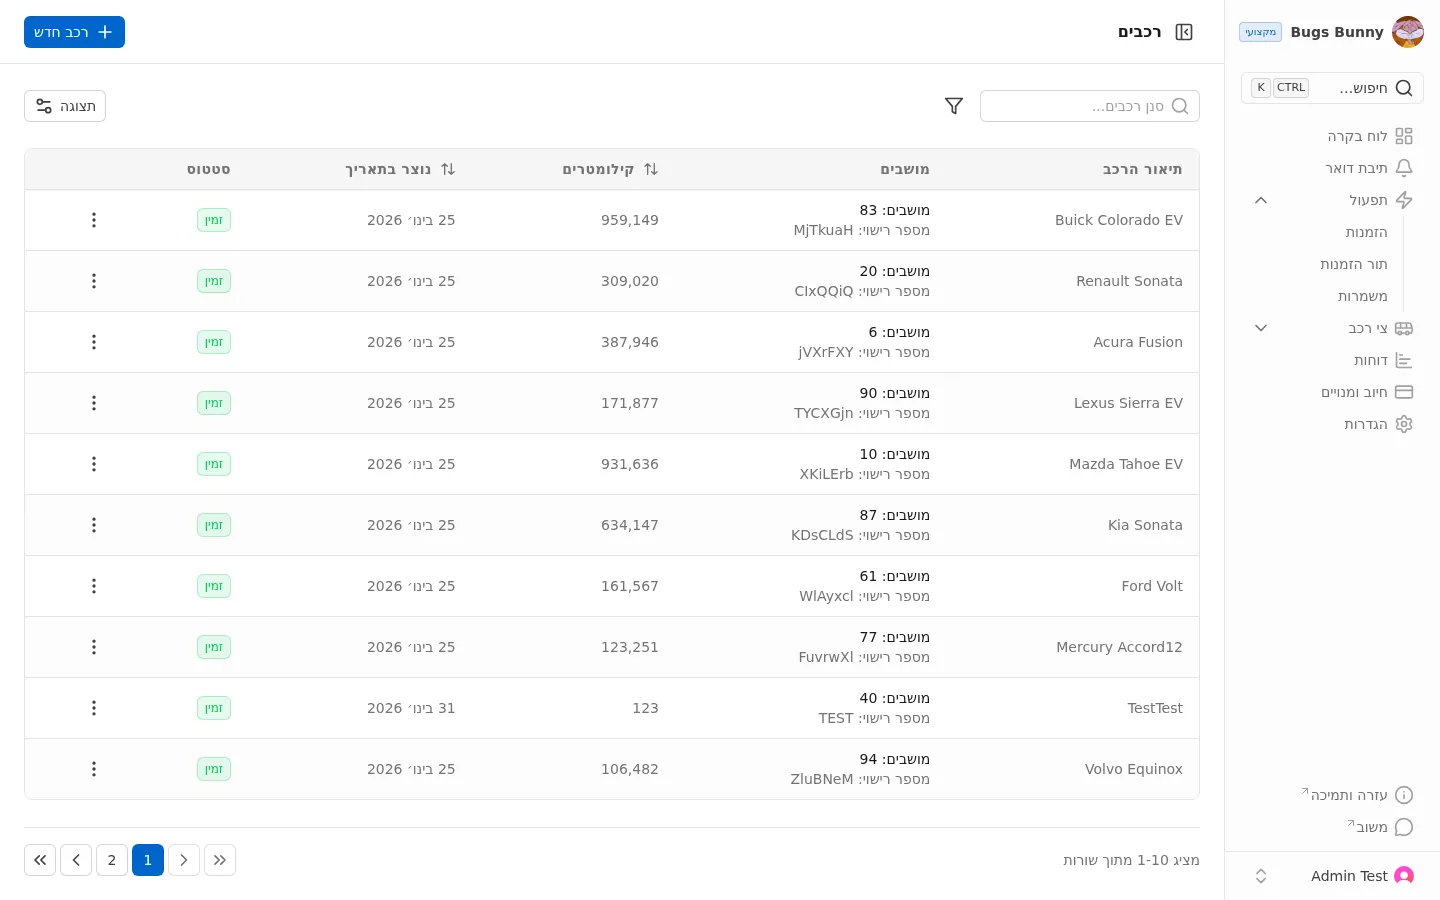The image size is (1440, 900).
Task: Open the חיפוש search box in sidebar
Action: [1332, 88]
